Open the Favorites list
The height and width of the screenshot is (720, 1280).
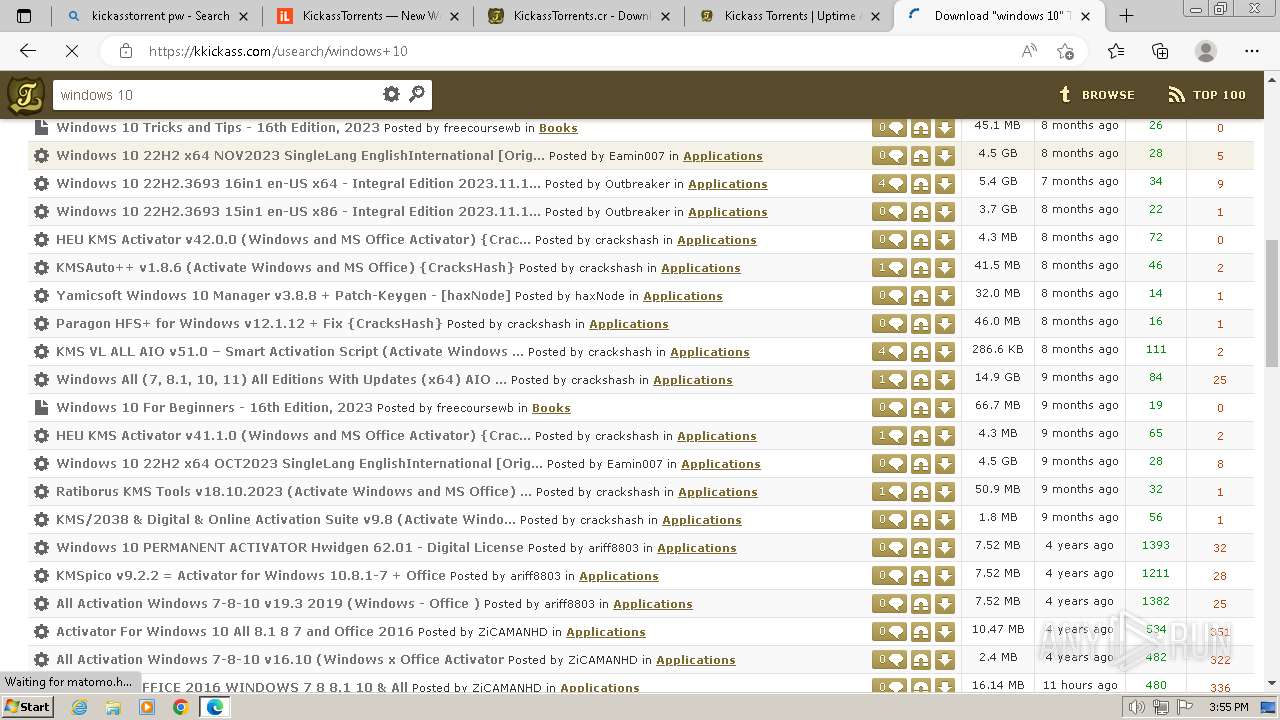[x=1116, y=51]
